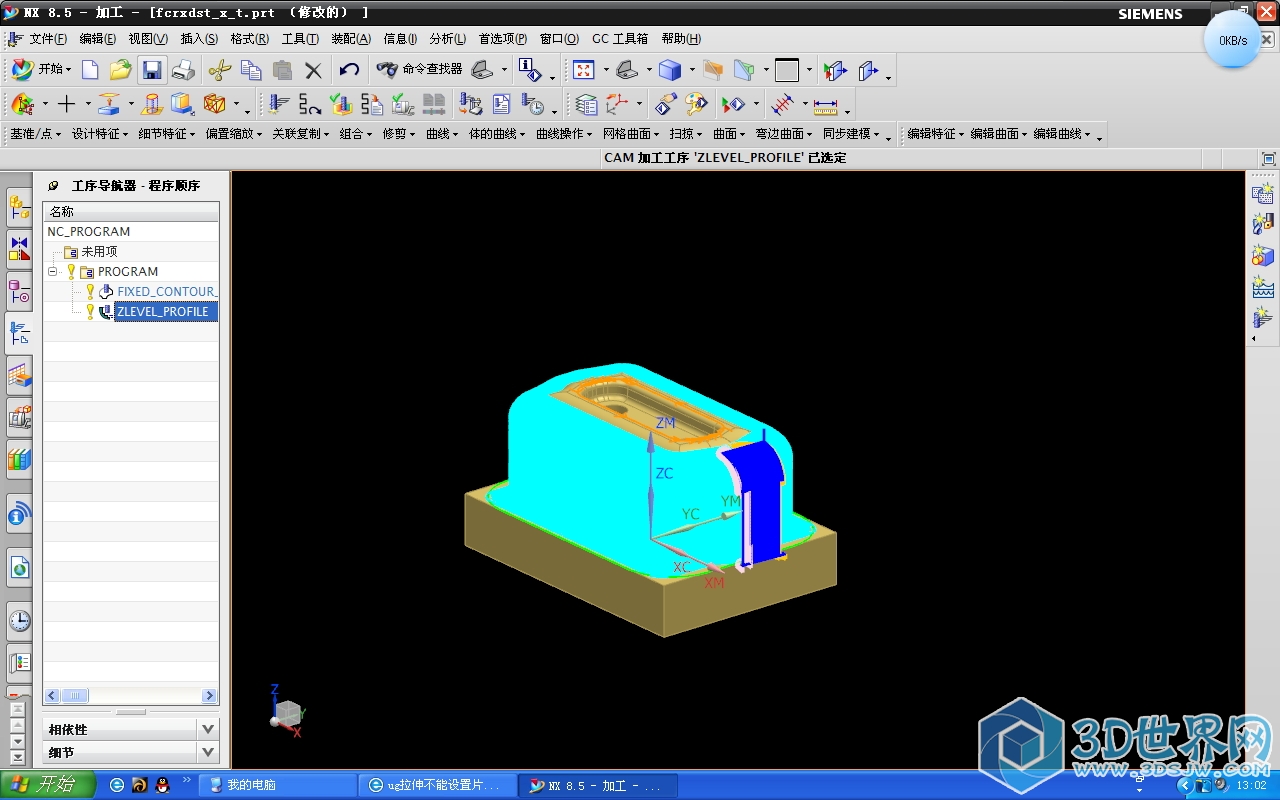Click the shop documentation icon
The width and height of the screenshot is (1280, 800).
(502, 104)
